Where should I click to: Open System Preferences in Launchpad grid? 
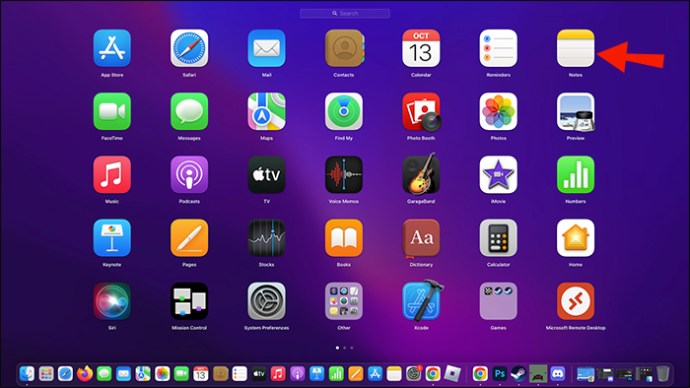(x=266, y=301)
